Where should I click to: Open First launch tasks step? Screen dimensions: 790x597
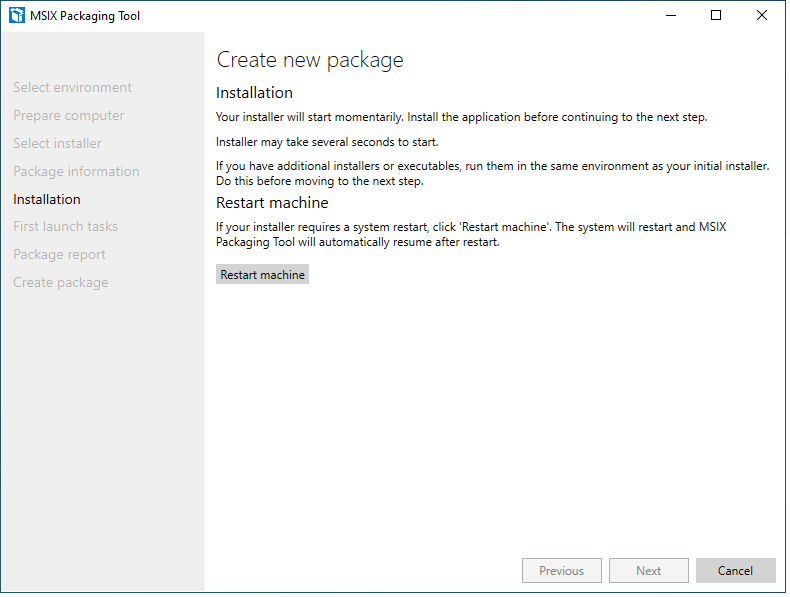tap(65, 227)
